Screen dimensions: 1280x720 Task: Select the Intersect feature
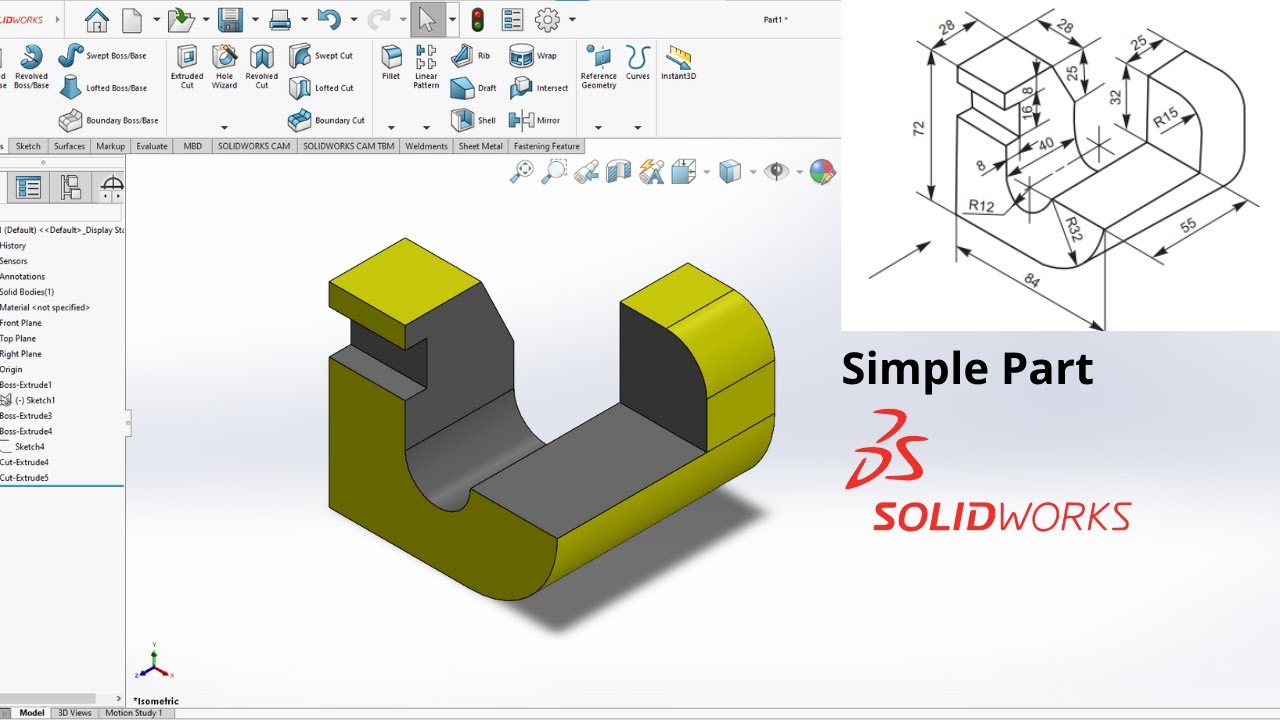tap(538, 88)
